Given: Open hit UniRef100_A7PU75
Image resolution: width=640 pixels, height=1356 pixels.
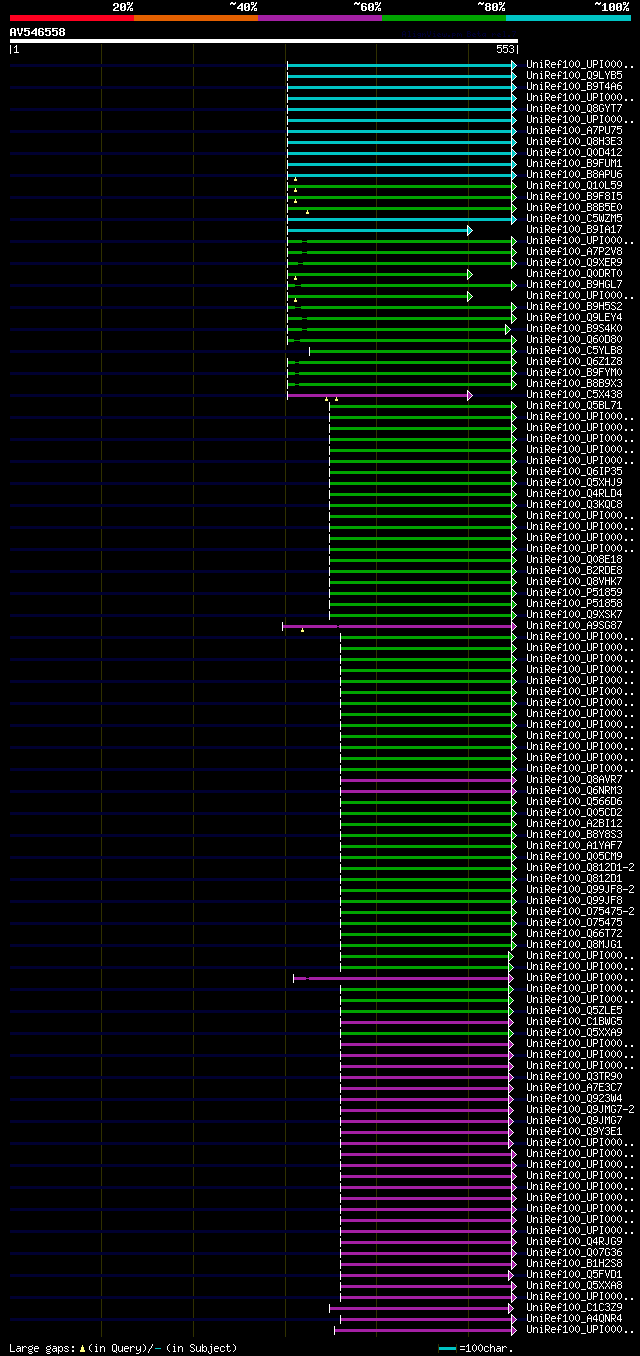Looking at the screenshot, I should coord(575,130).
